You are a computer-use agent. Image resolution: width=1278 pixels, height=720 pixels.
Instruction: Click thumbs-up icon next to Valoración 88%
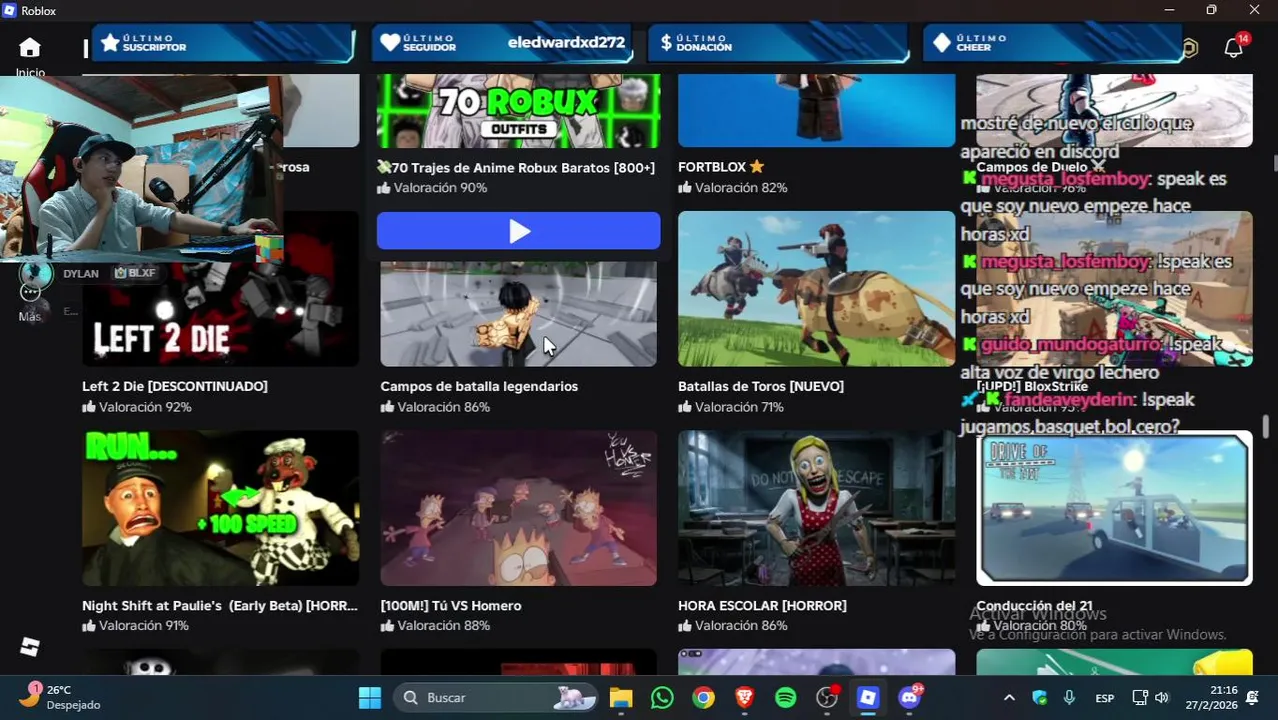[387, 626]
